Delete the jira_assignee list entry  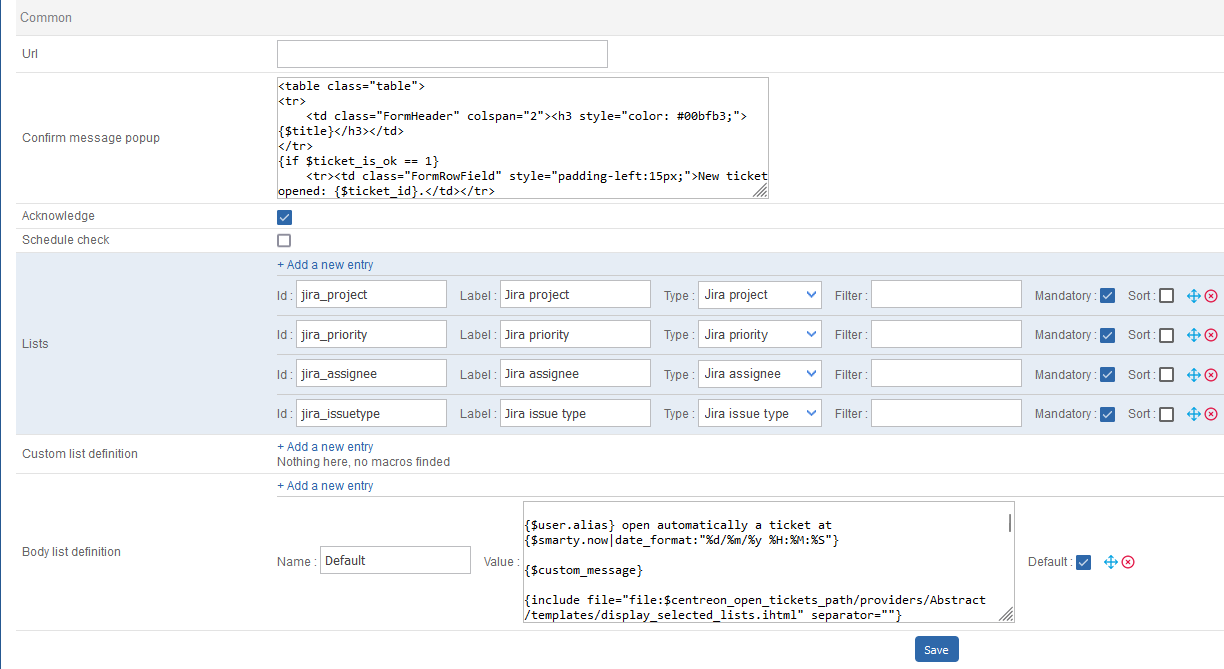pos(1211,375)
